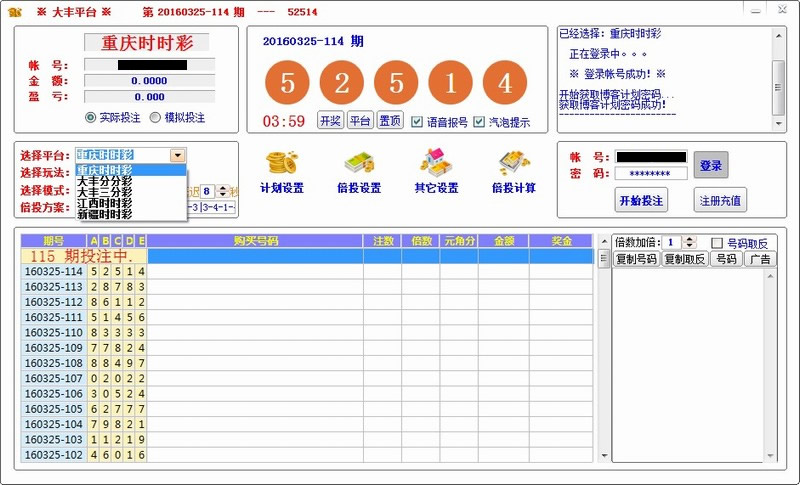Toggle the 语音报号 checkbox
800x485 pixels.
coord(417,122)
